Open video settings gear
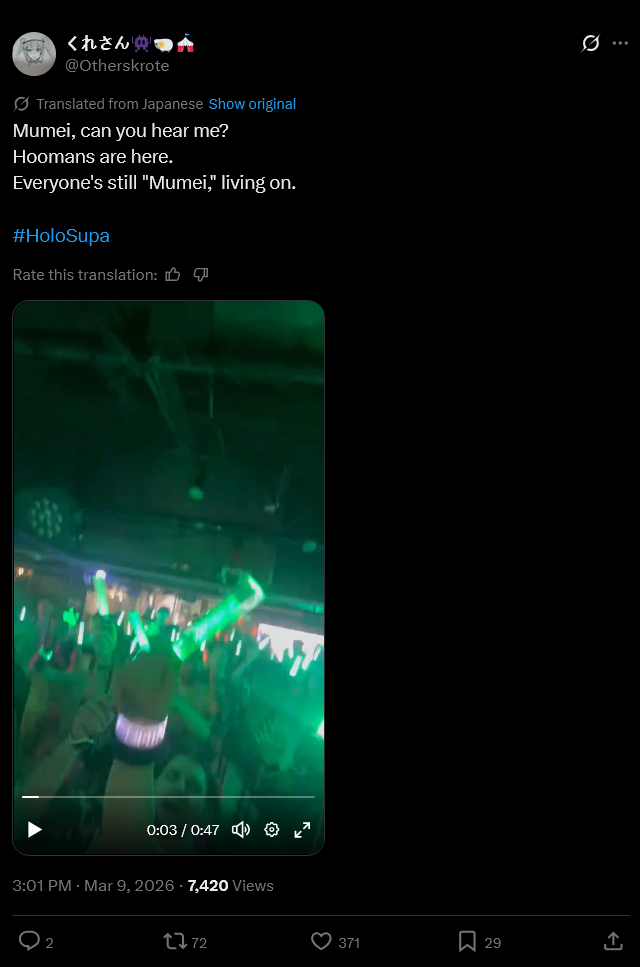This screenshot has width=640, height=967. (x=272, y=829)
